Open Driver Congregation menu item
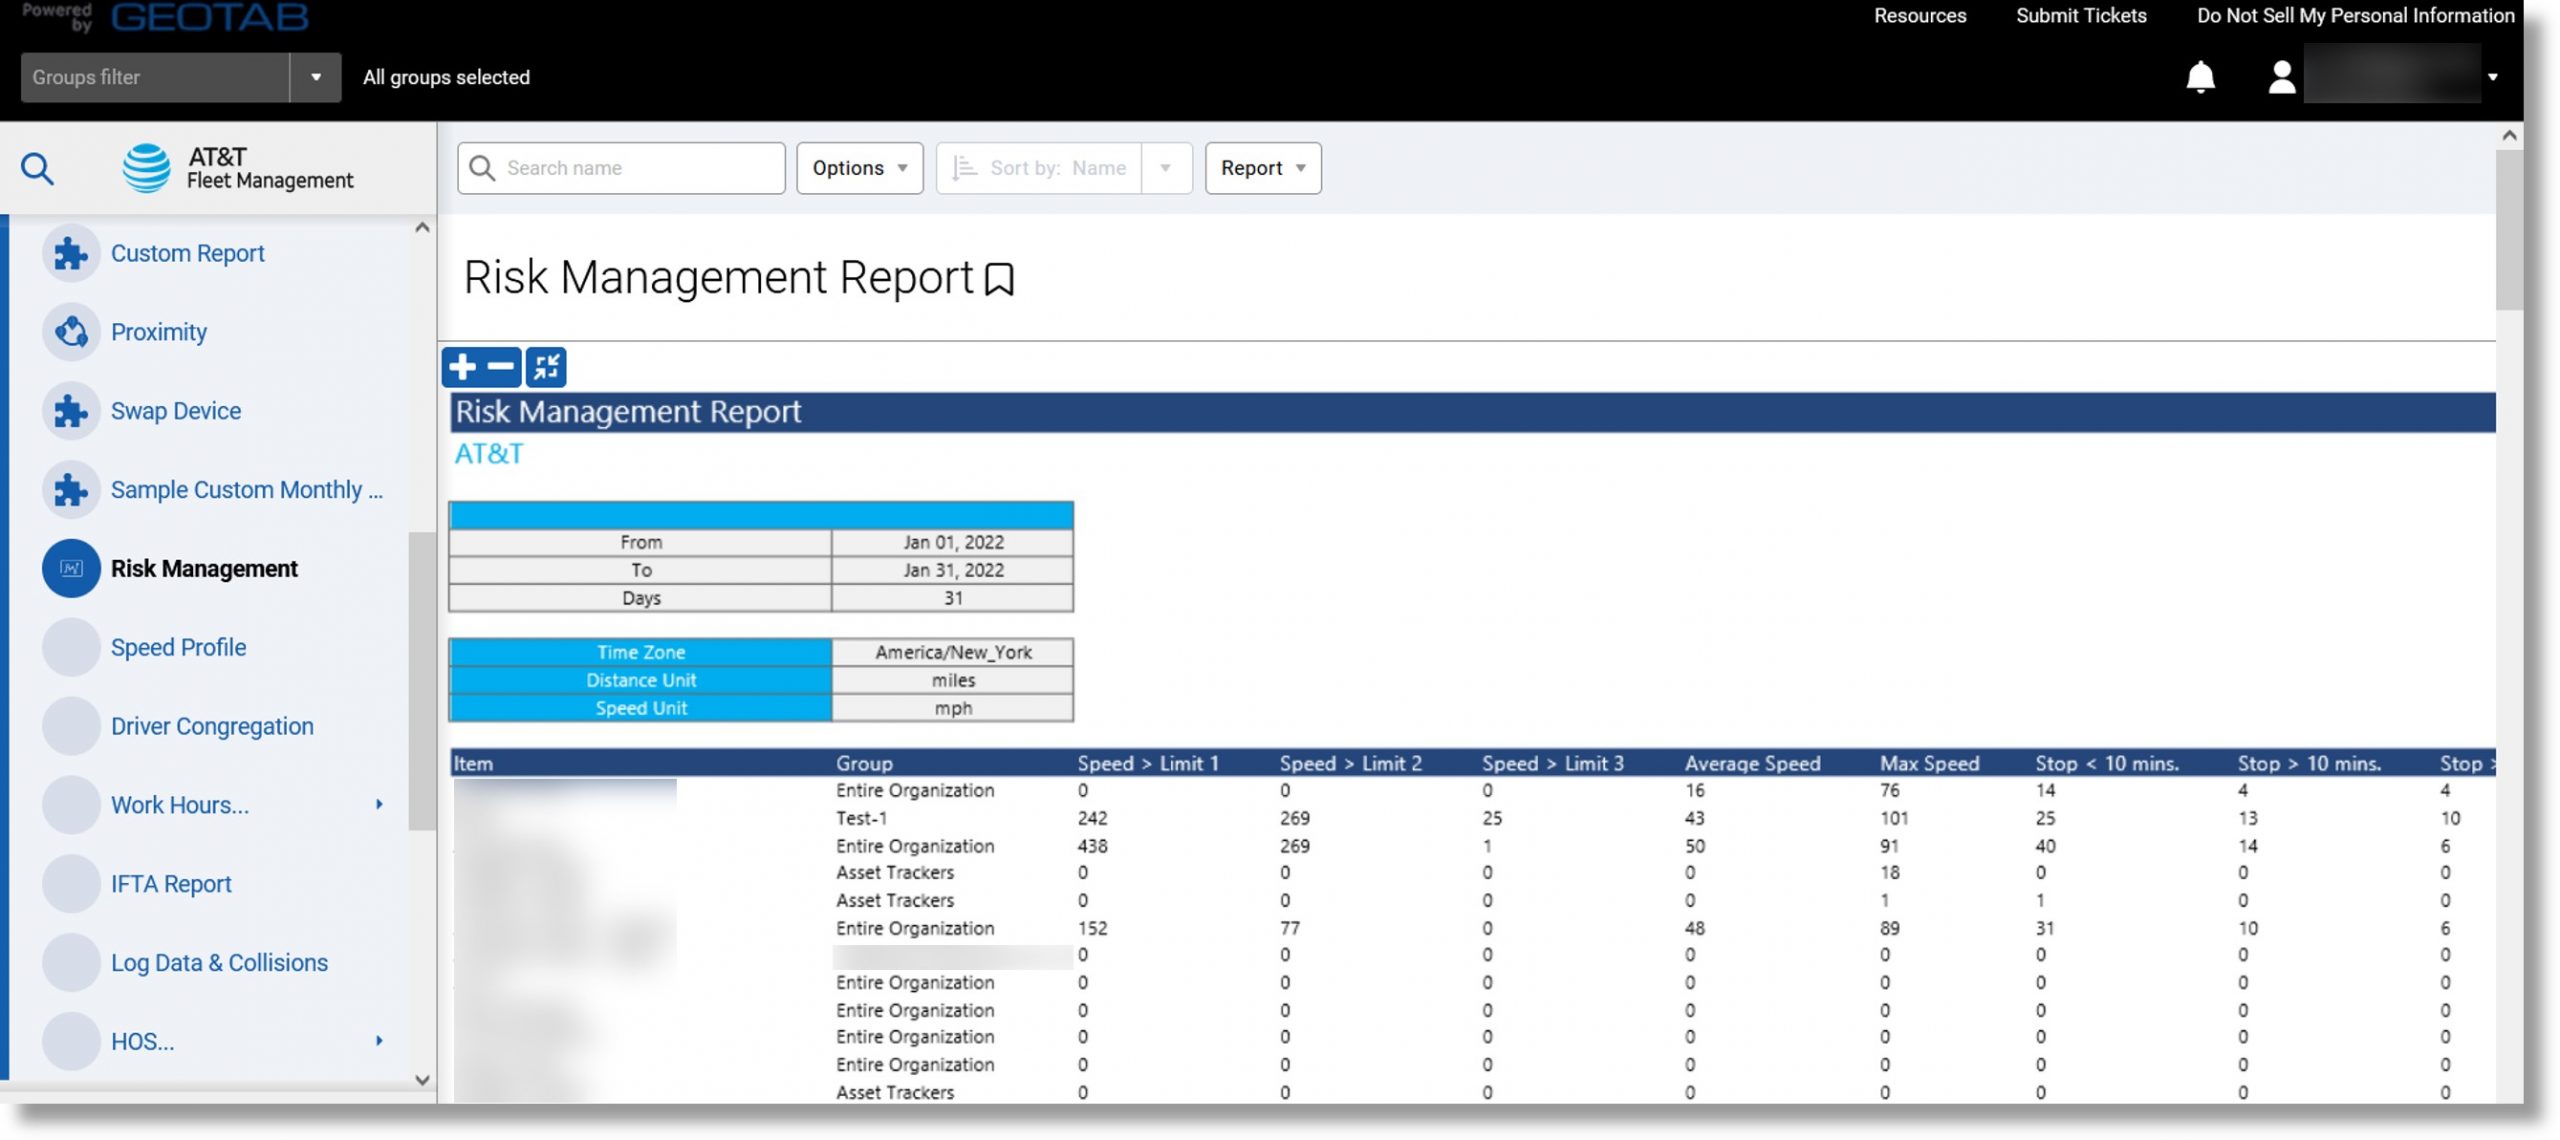Image resolution: width=2560 pixels, height=1140 pixels. (212, 727)
